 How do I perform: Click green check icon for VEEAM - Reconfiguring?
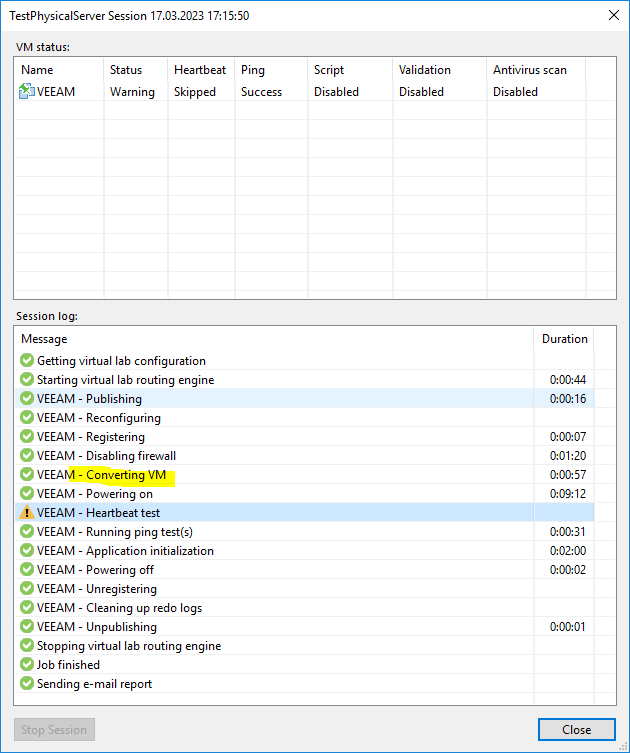pyautogui.click(x=27, y=417)
